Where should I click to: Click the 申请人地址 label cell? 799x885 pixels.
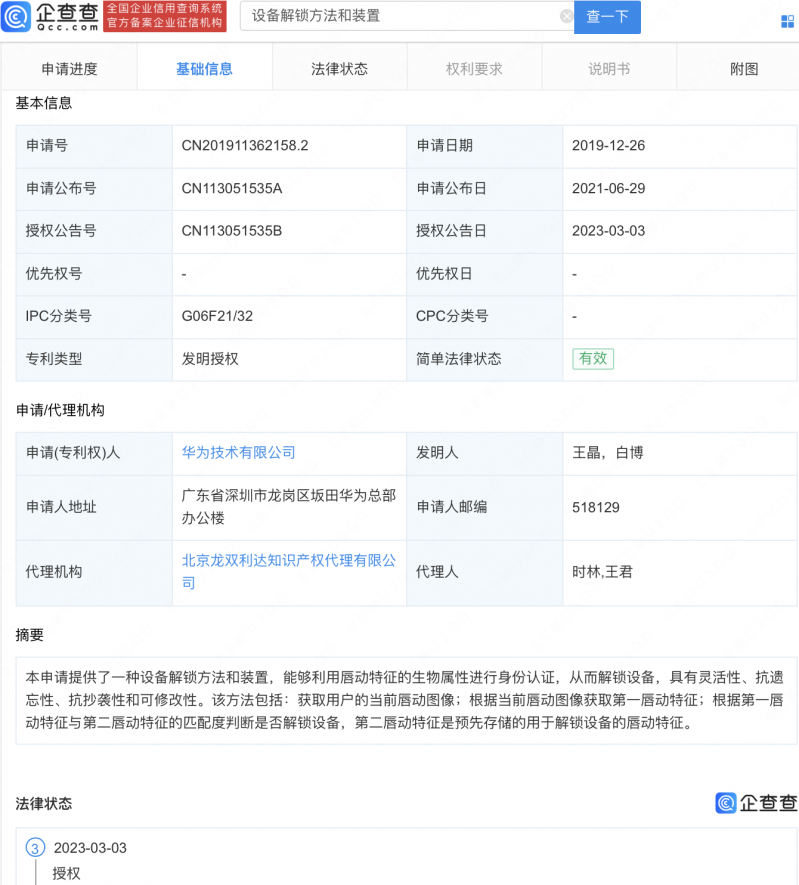[94, 507]
